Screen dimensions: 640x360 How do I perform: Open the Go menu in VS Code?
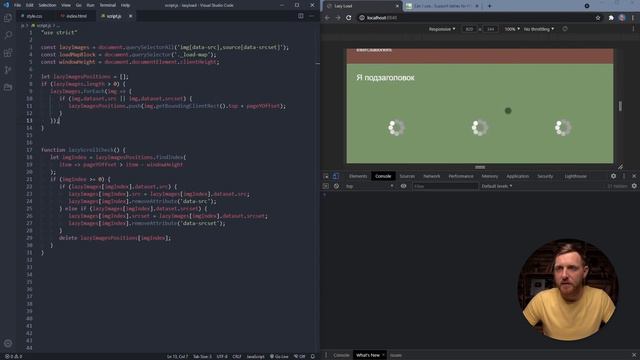(78, 5)
